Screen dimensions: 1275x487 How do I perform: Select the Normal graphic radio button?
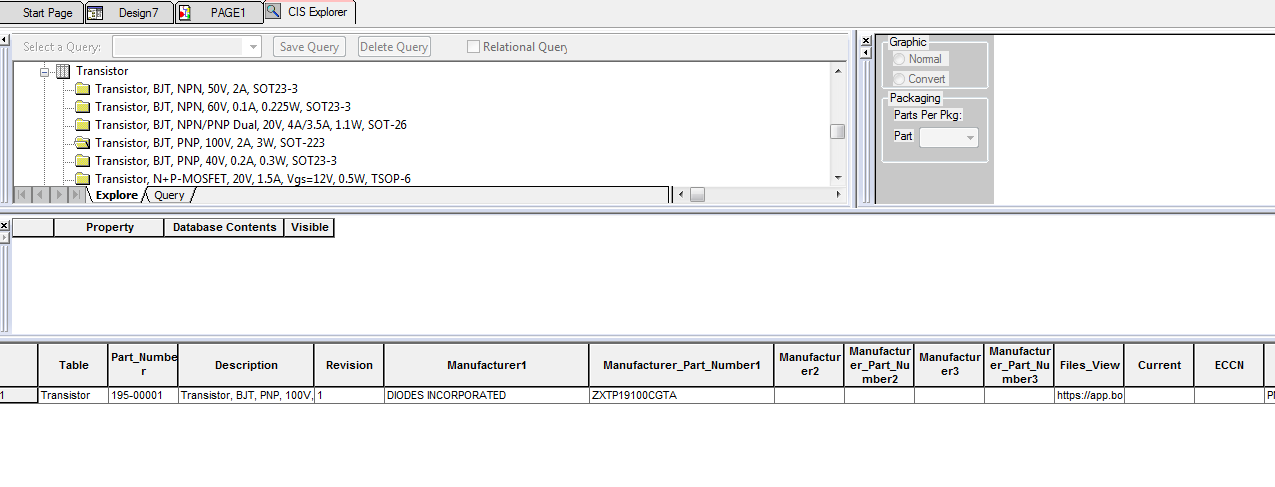click(x=899, y=59)
